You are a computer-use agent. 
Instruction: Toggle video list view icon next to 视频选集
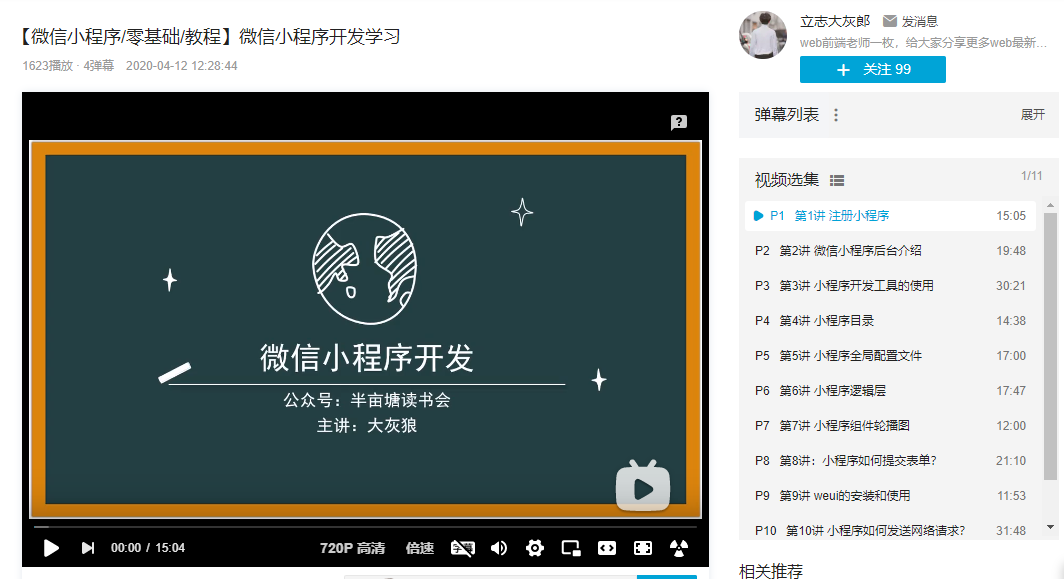pos(837,181)
